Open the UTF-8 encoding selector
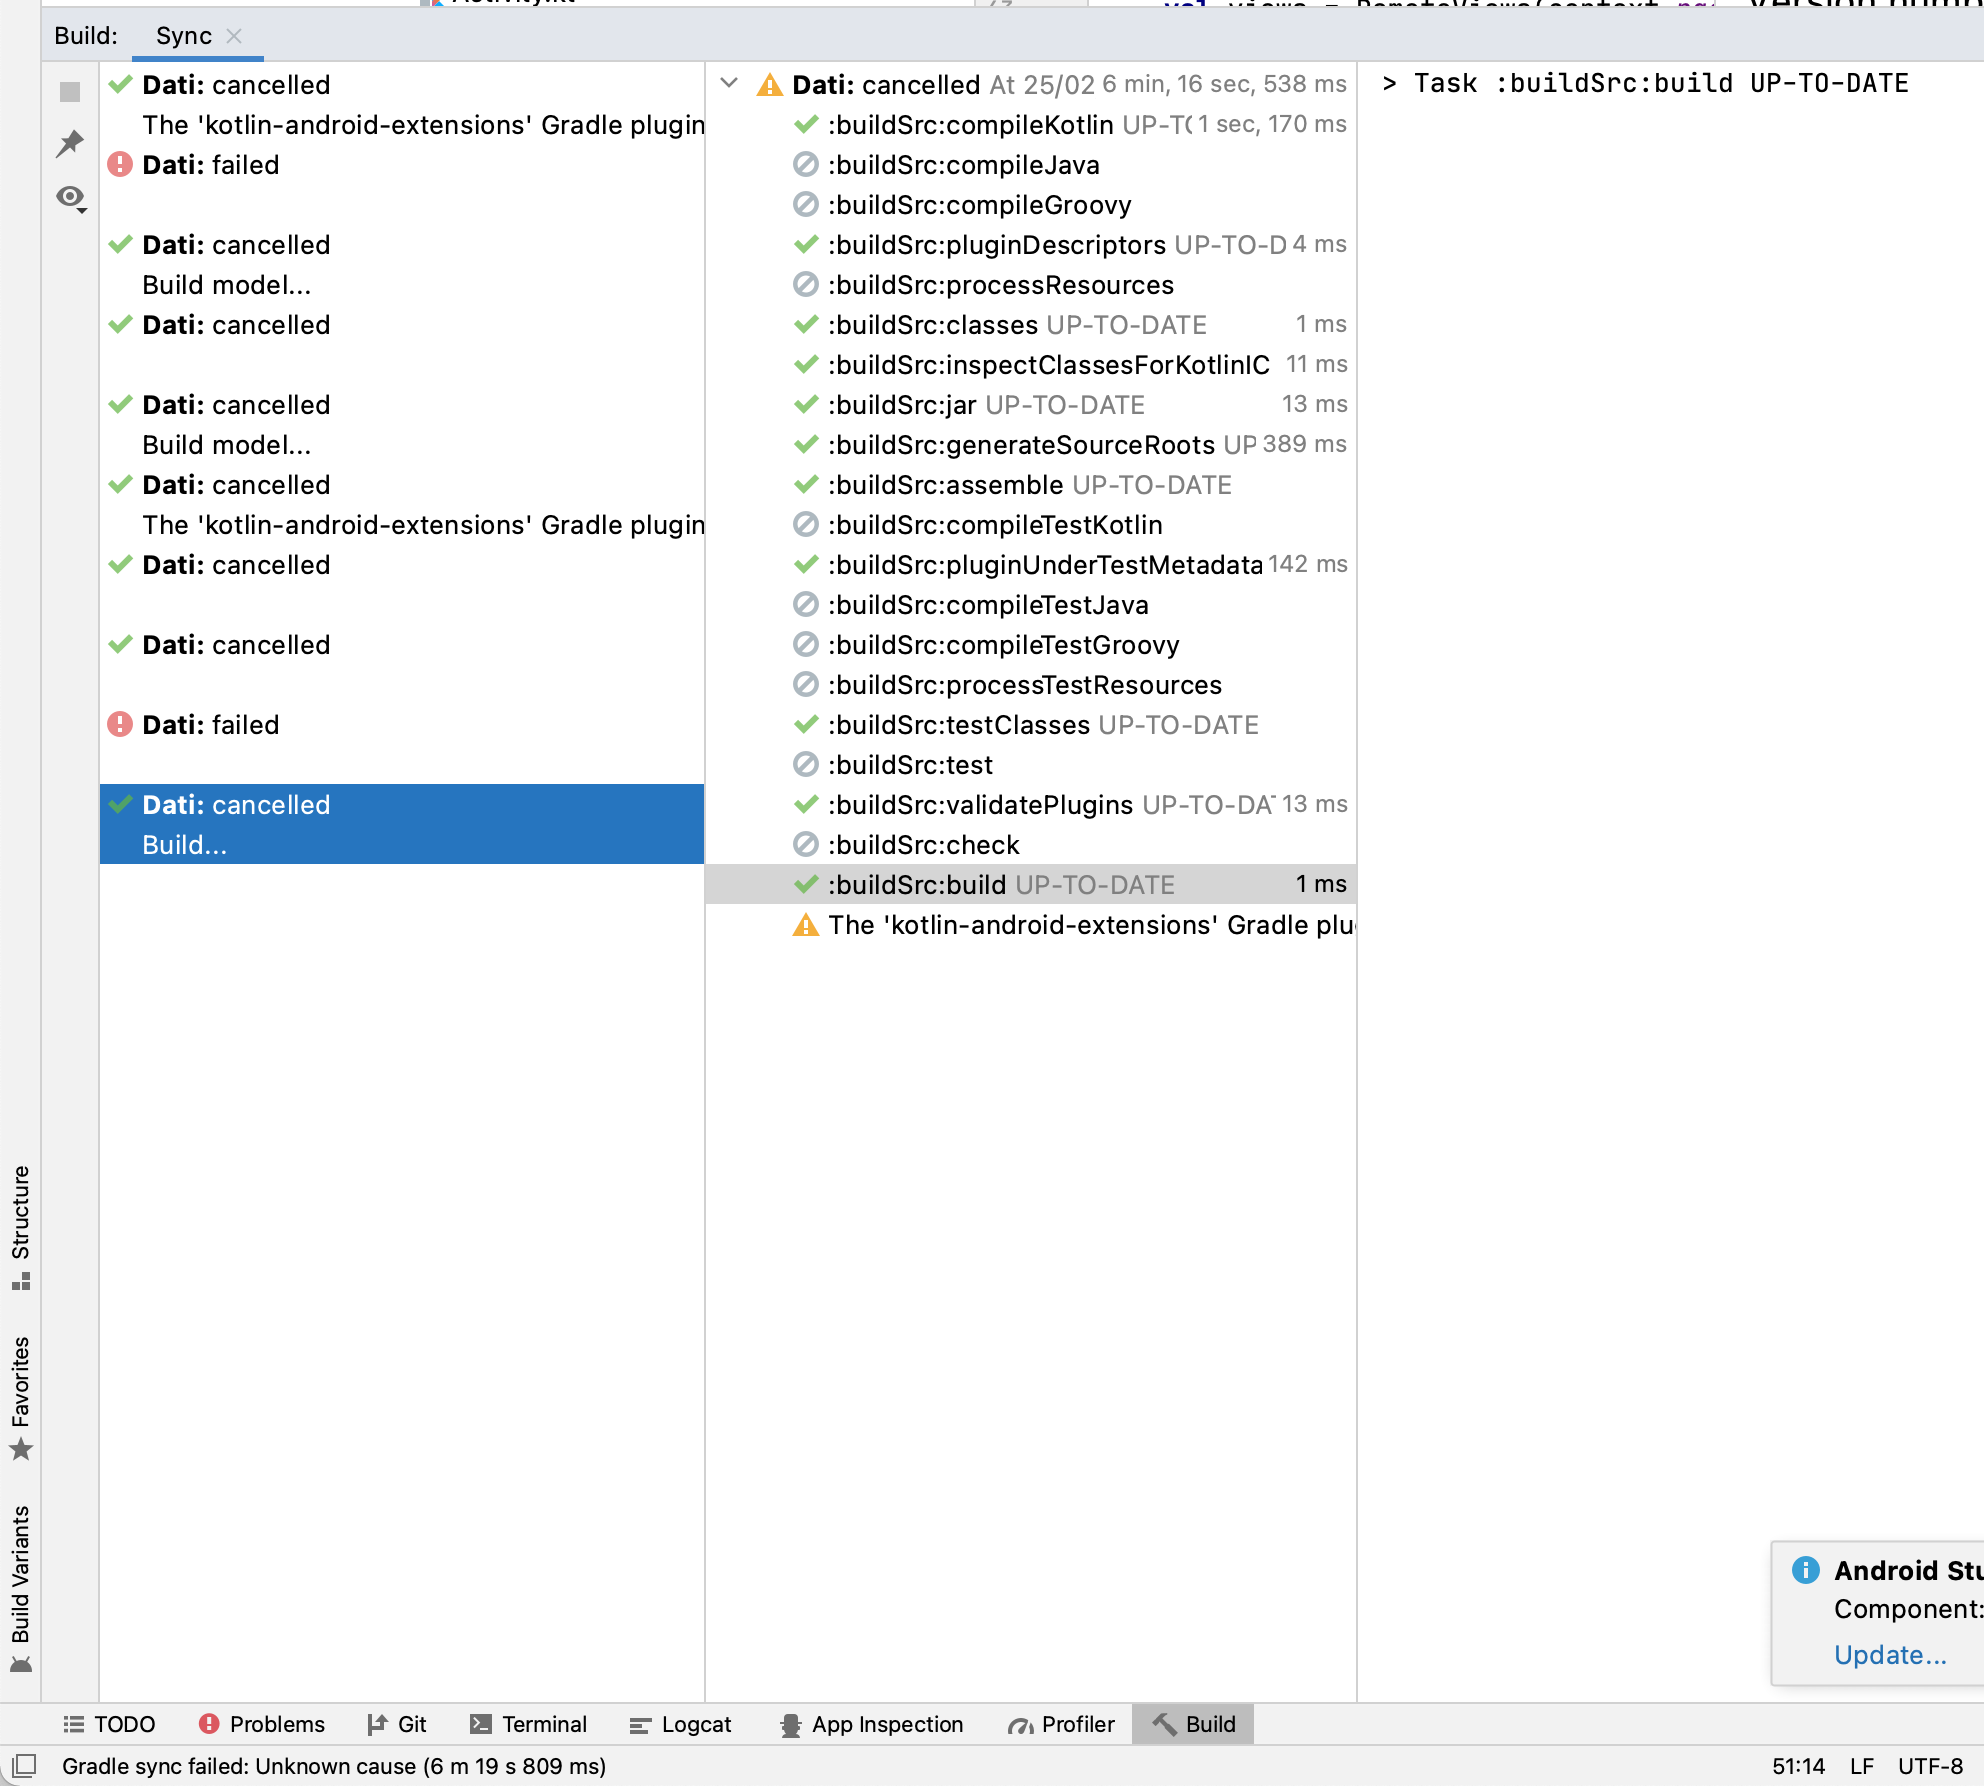Viewport: 1984px width, 1786px height. pyautogui.click(x=1930, y=1766)
